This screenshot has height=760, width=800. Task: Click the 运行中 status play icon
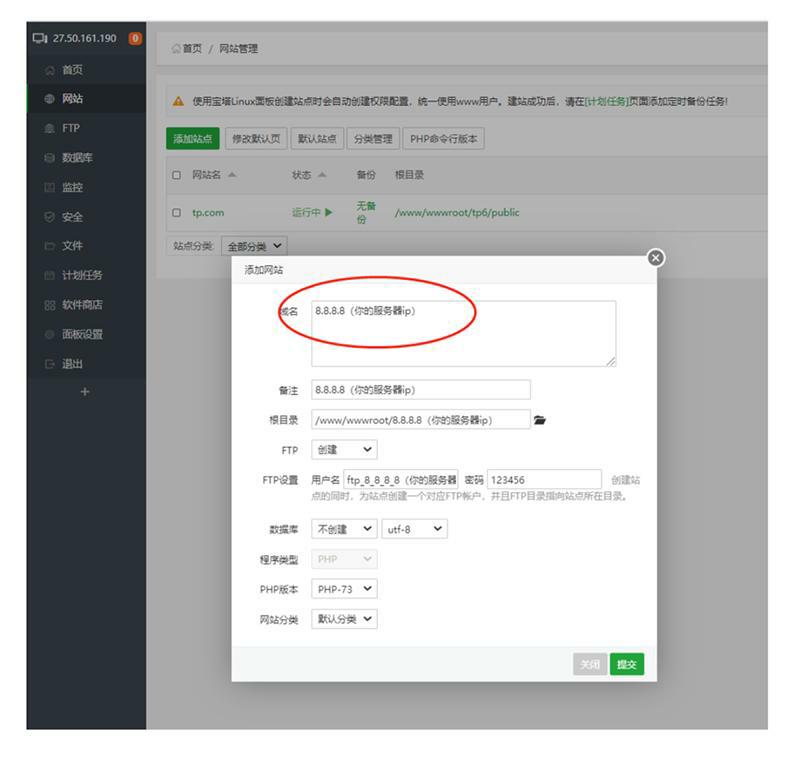328,212
